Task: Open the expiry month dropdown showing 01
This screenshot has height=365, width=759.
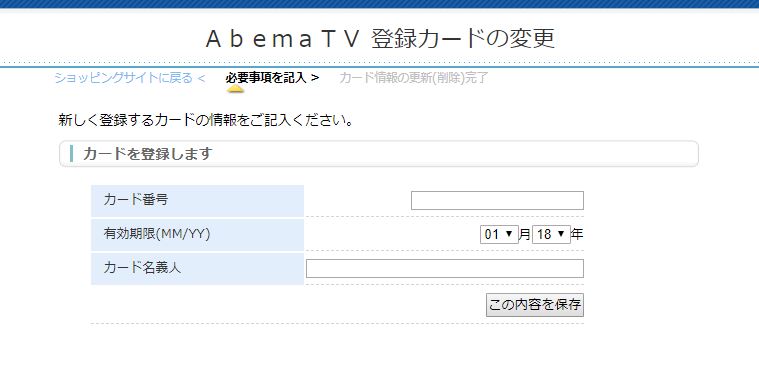Action: point(499,234)
